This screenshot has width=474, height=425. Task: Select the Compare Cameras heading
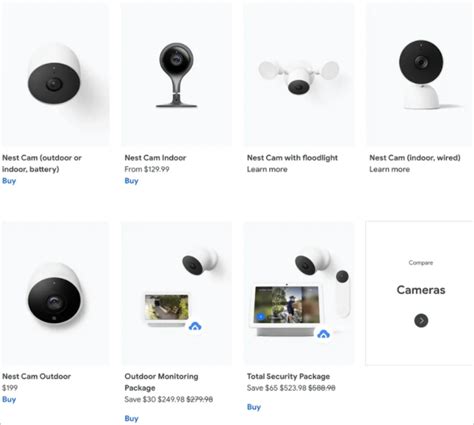[x=421, y=290]
